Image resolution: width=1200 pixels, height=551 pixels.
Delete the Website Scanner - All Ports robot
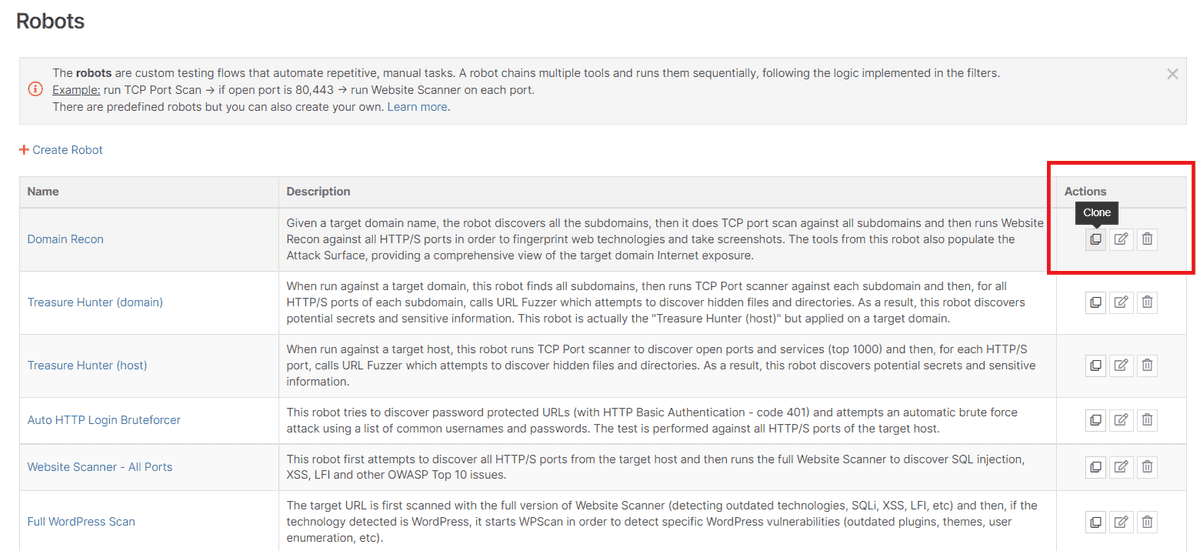(x=1147, y=467)
